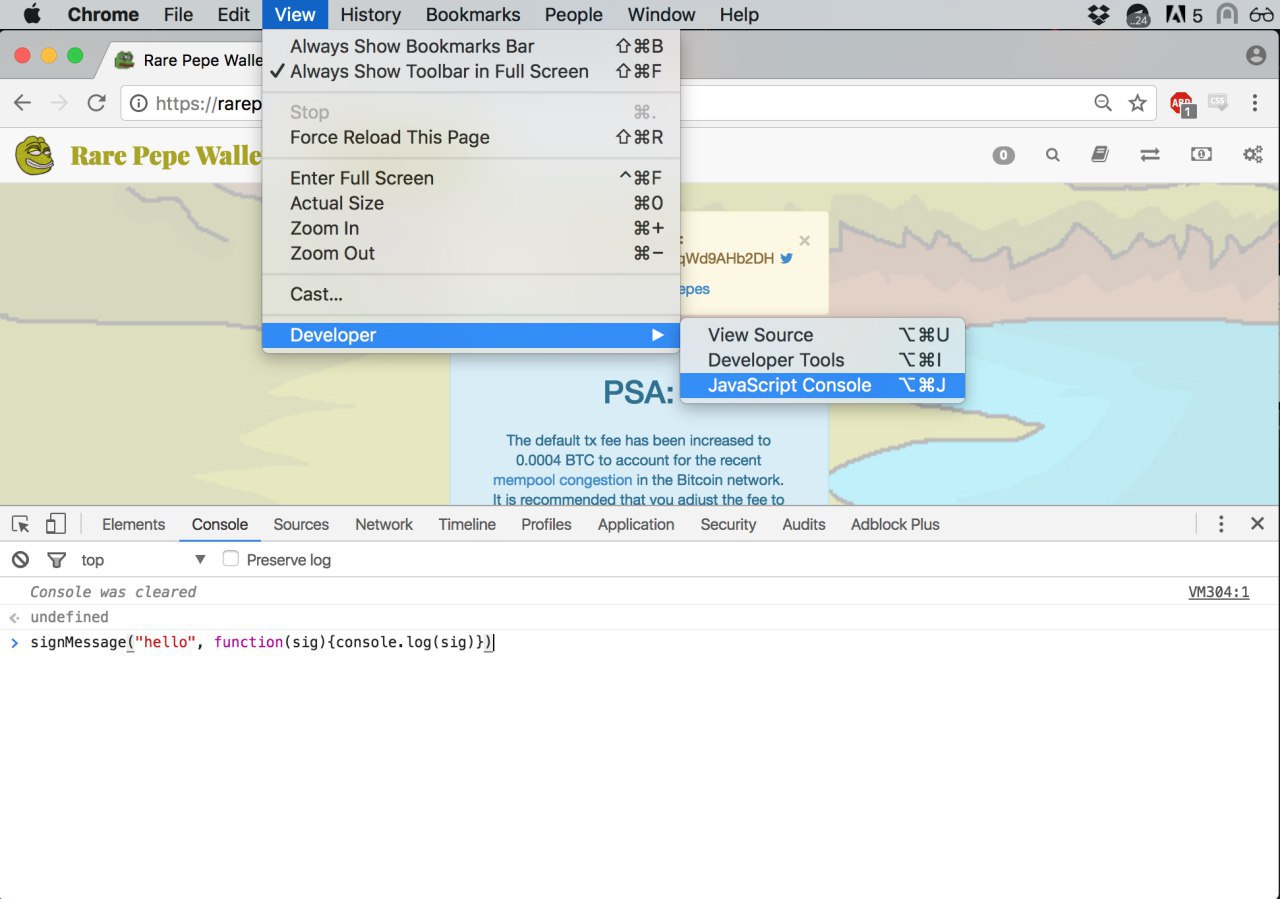
Task: Open the Bookmarks menu
Action: (x=473, y=15)
